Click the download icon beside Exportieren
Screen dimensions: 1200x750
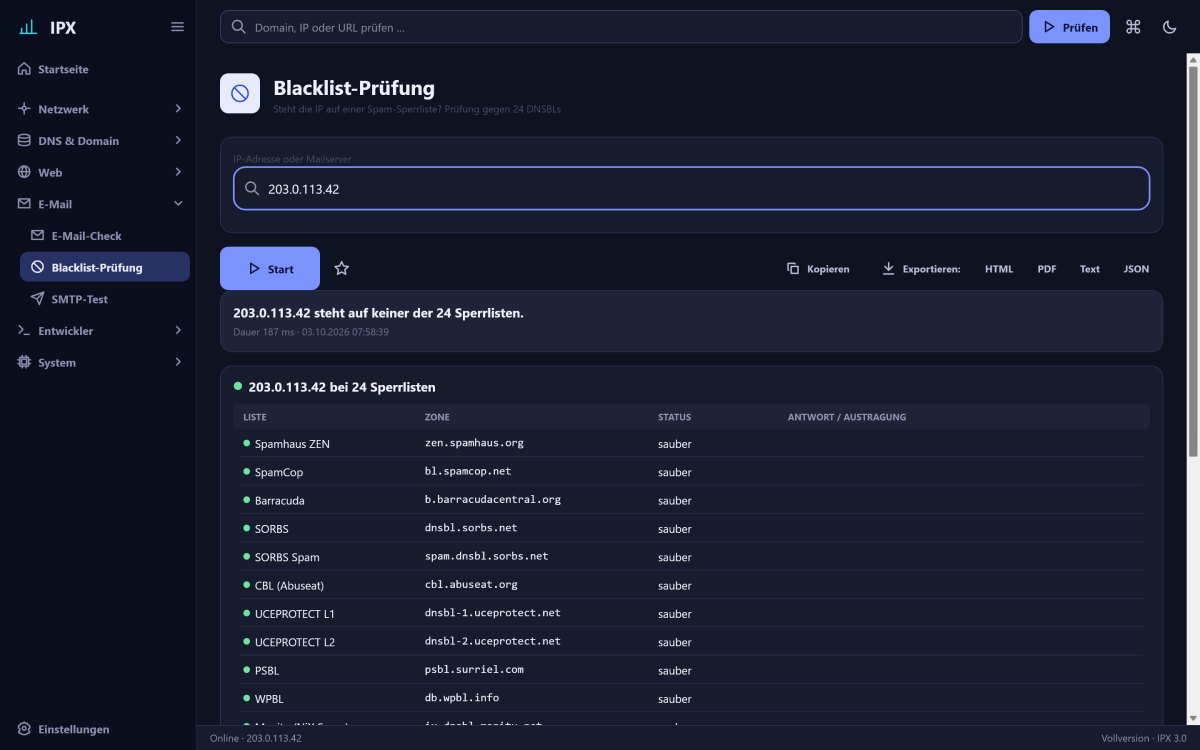[x=888, y=268]
